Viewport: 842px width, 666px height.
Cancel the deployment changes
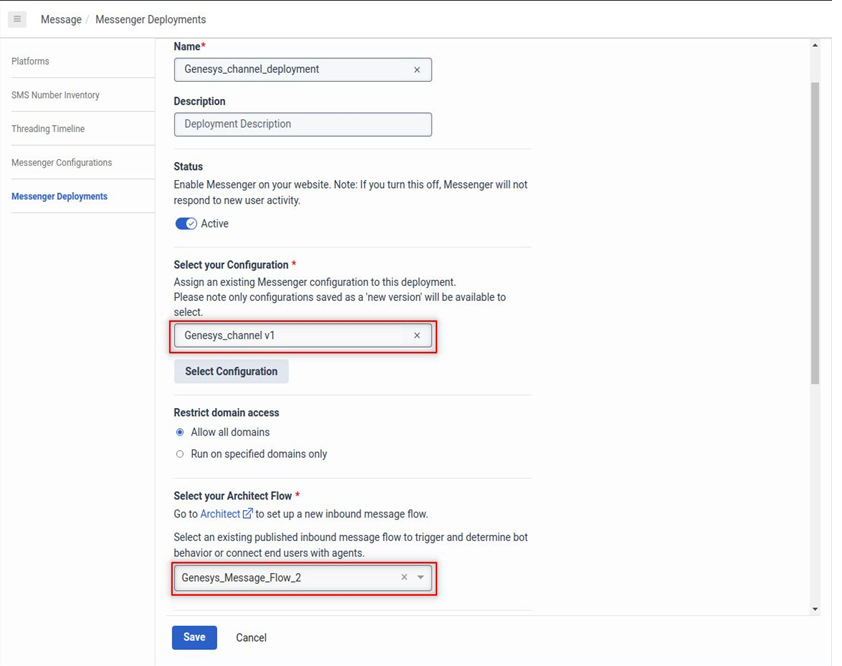coord(250,637)
